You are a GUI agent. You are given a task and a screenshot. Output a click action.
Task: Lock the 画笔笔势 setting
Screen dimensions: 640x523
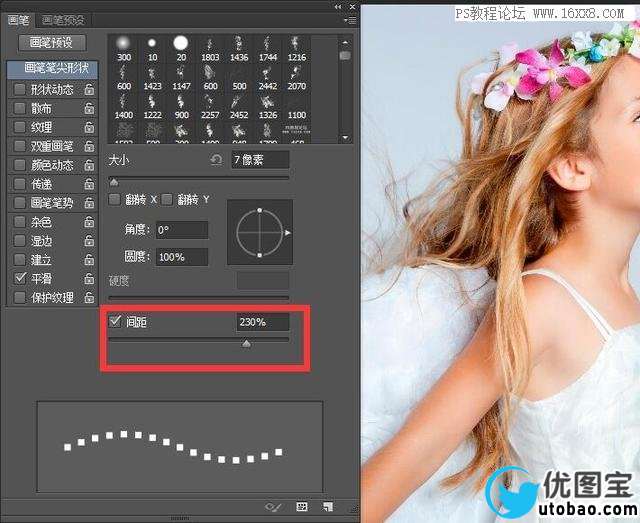(89, 203)
